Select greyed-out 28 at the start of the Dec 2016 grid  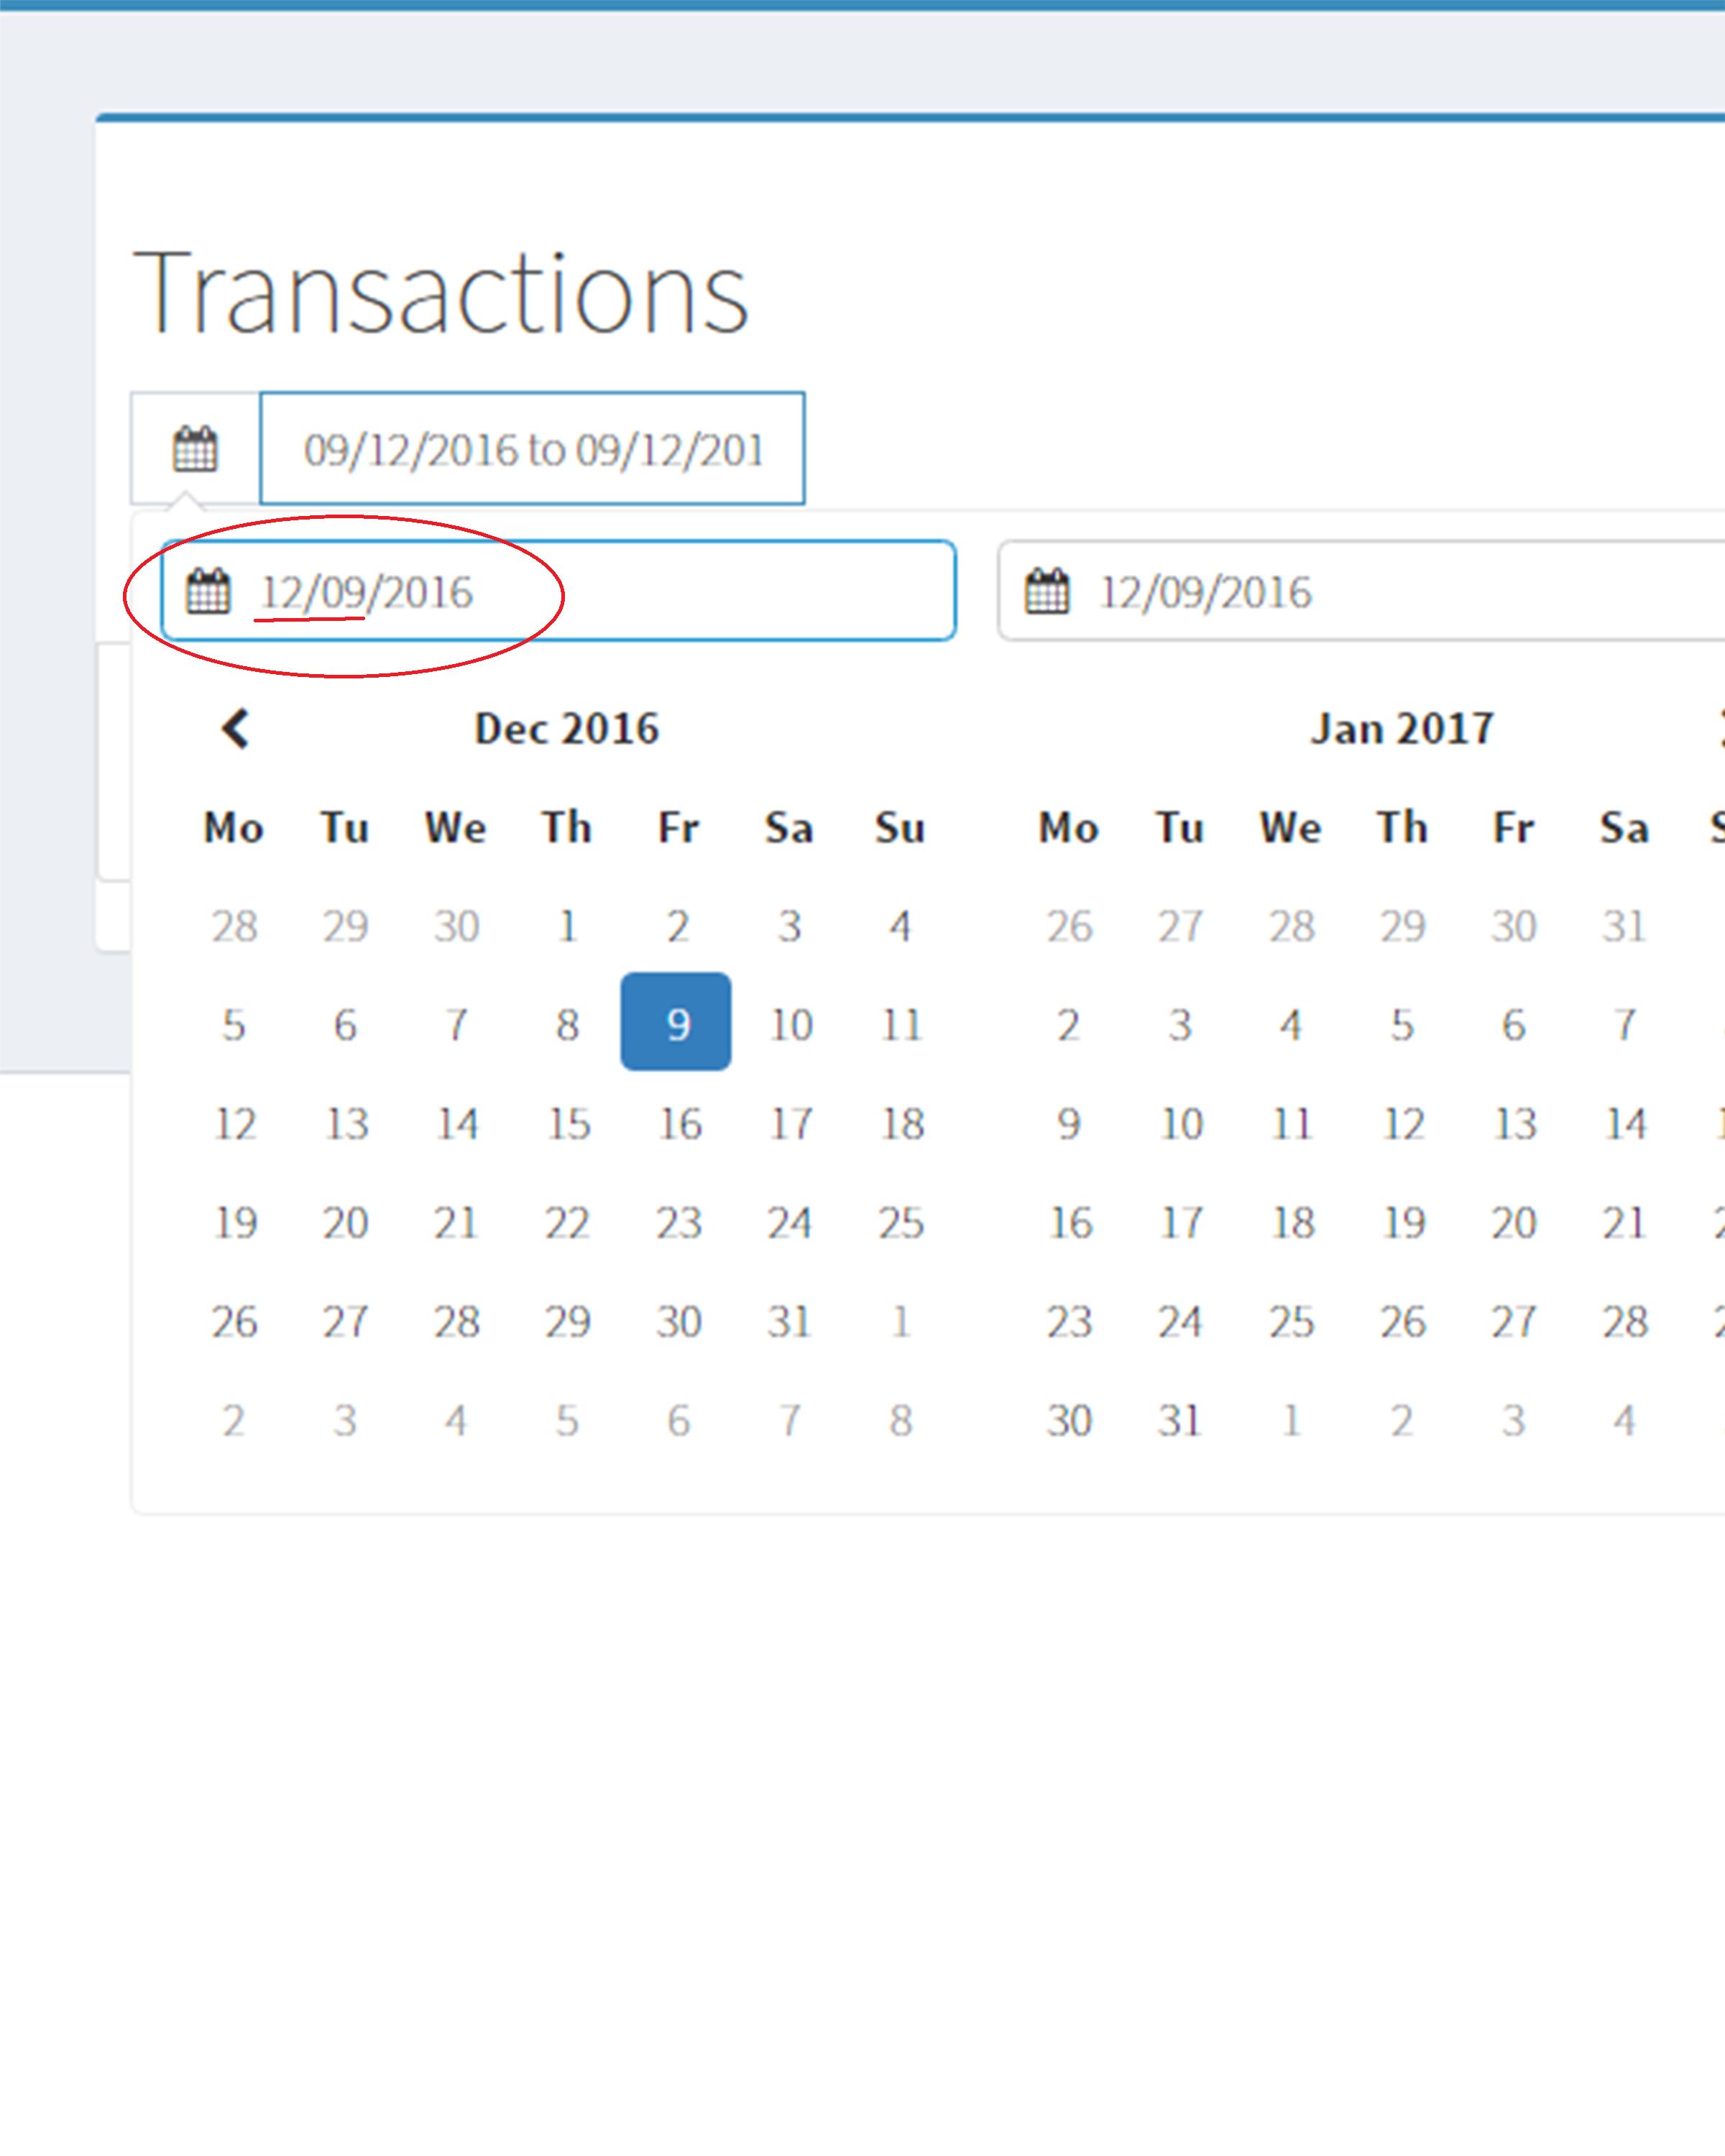pyautogui.click(x=234, y=925)
